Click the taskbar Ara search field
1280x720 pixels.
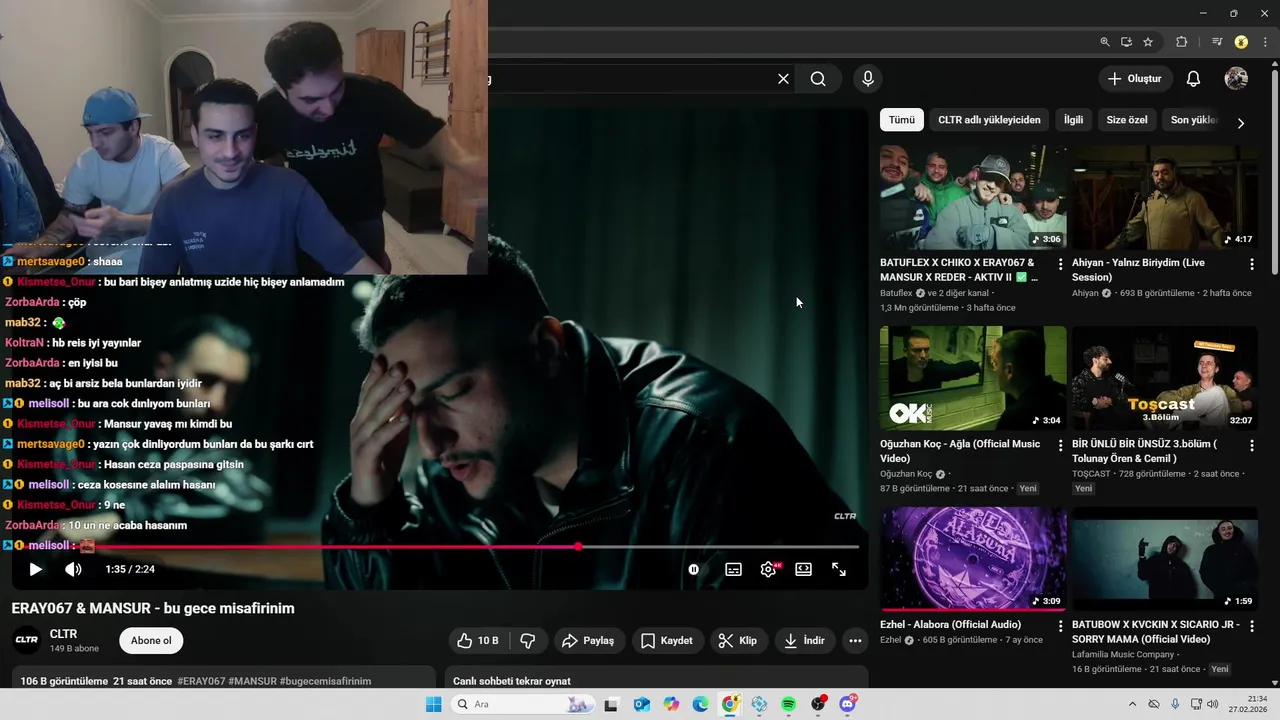coord(522,705)
